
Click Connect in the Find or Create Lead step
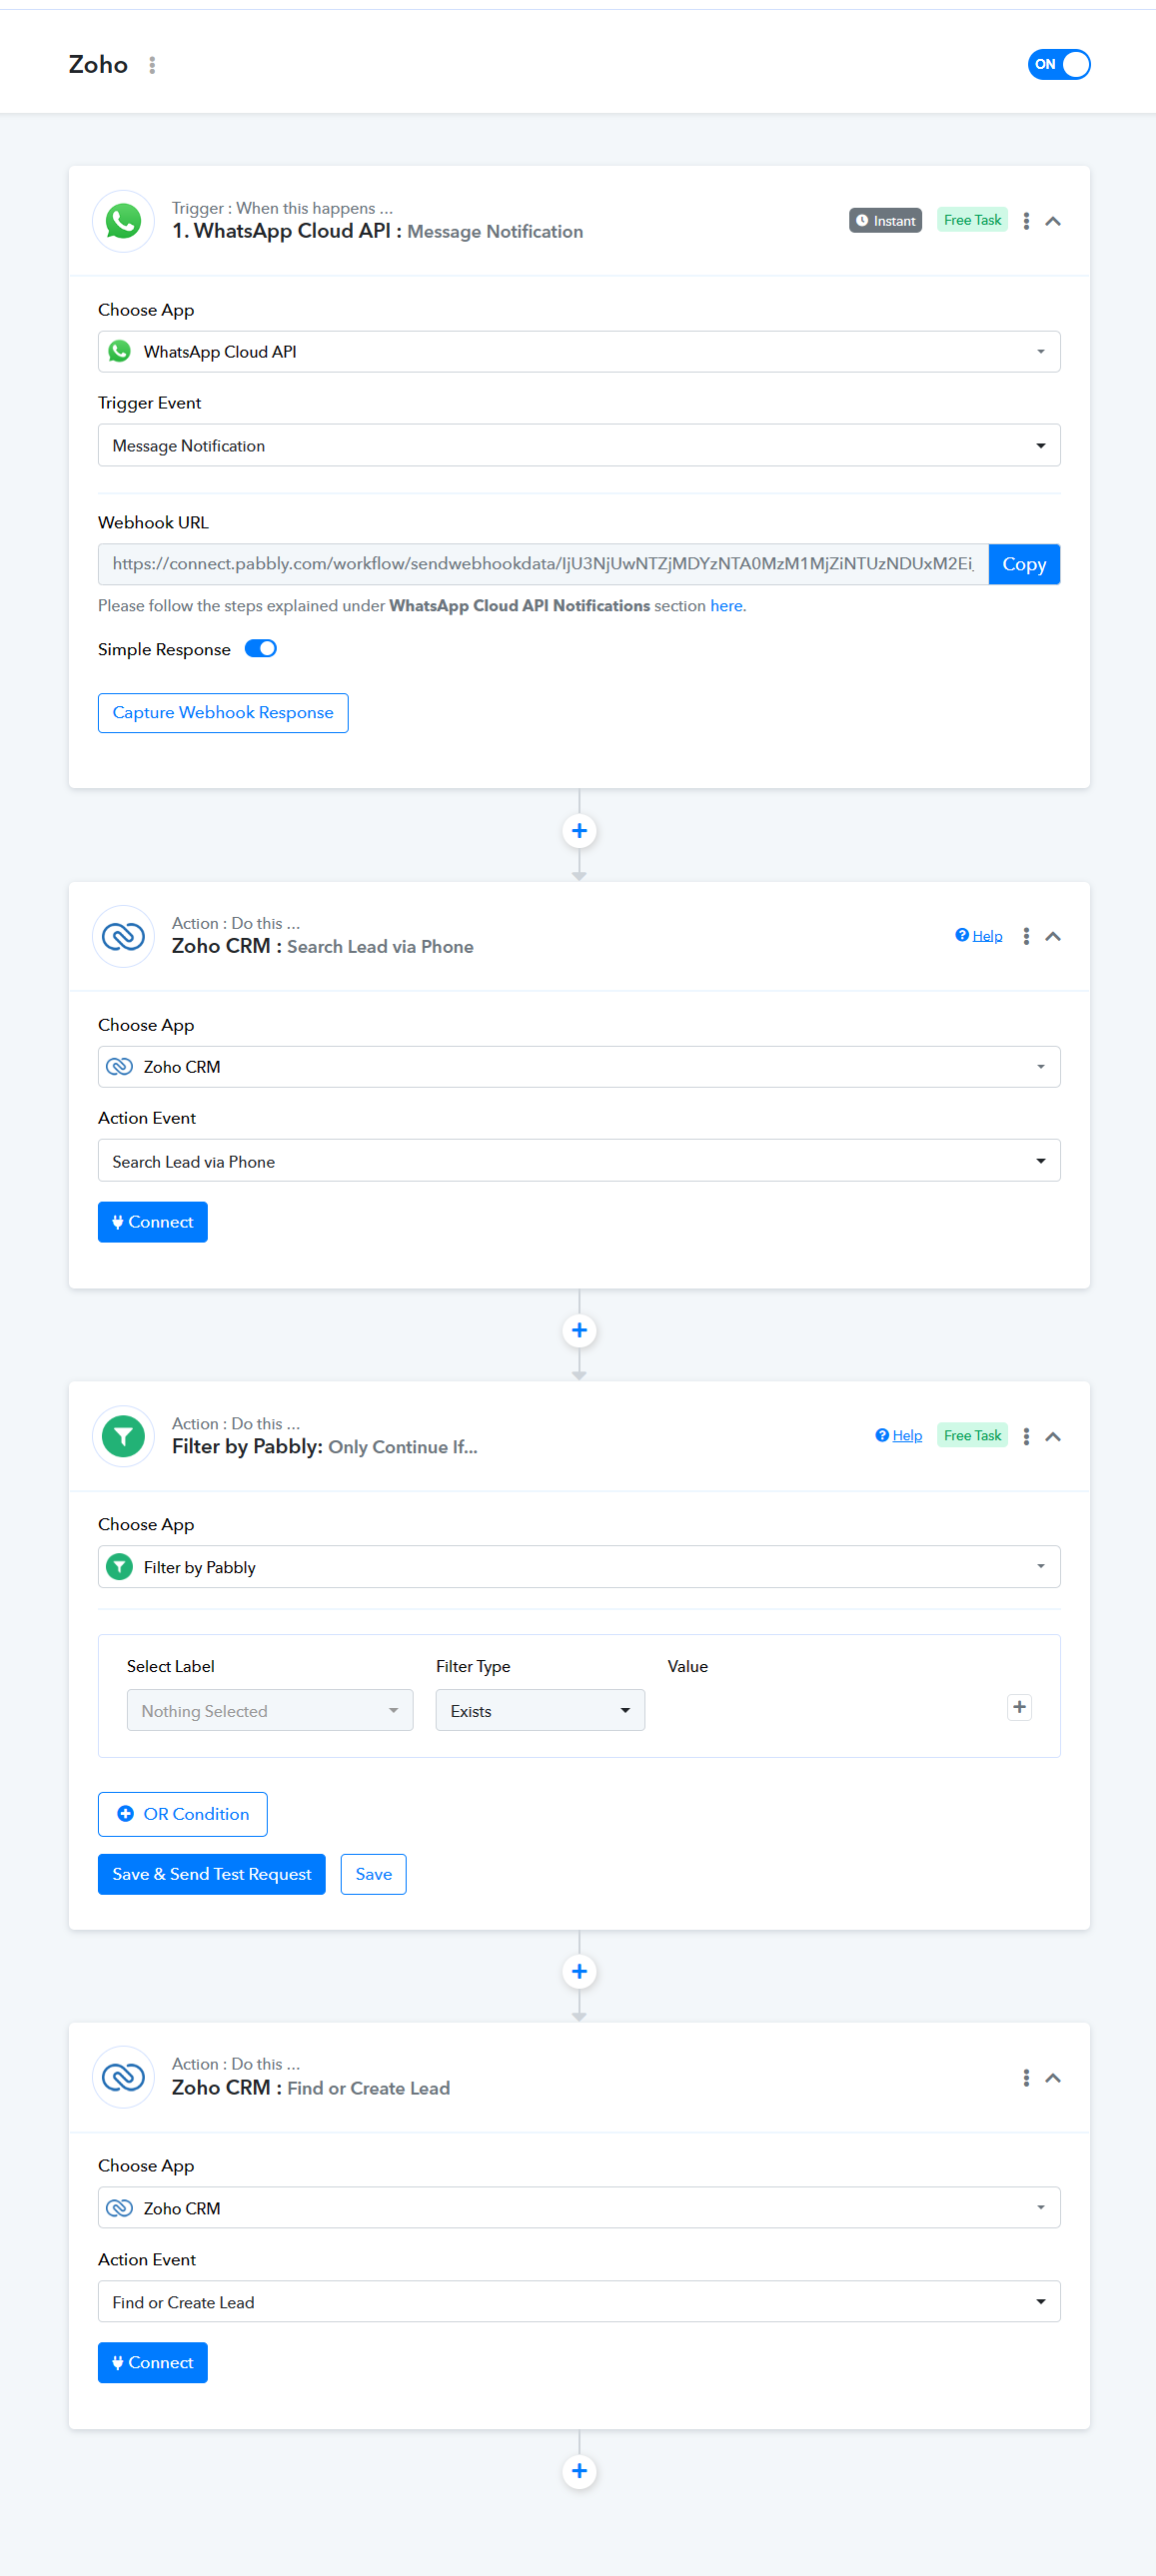[153, 2363]
